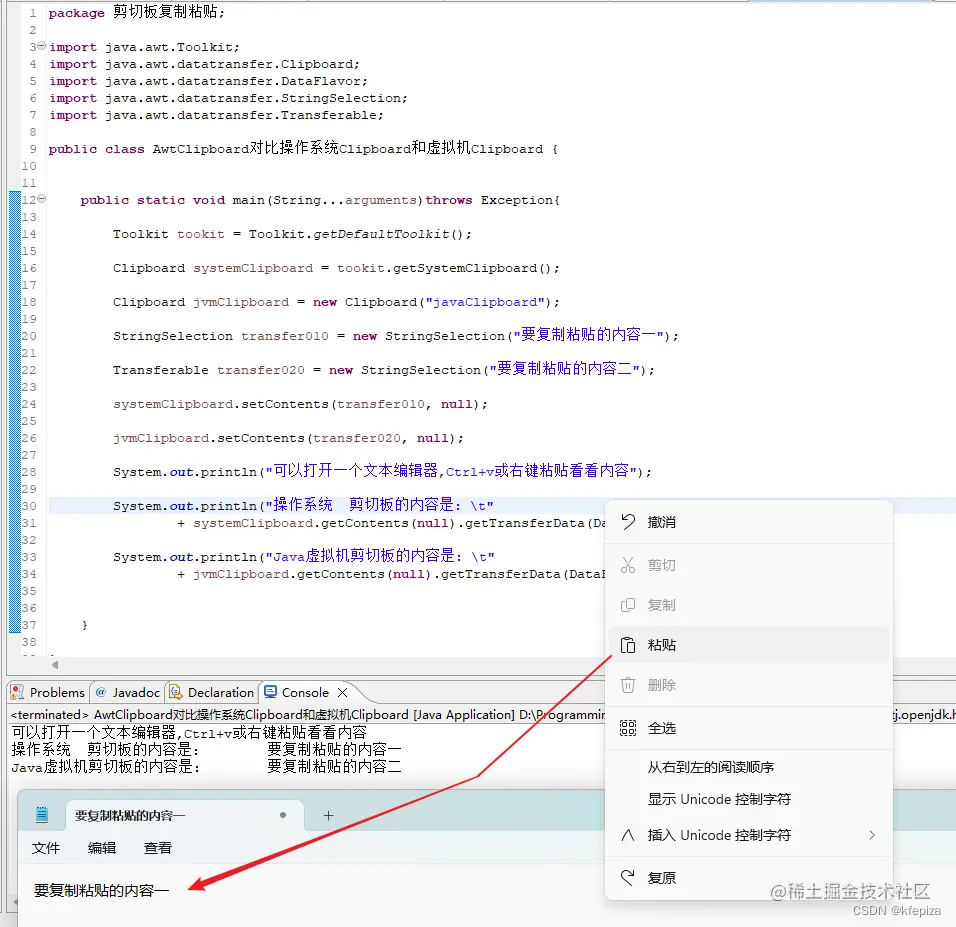The width and height of the screenshot is (956, 927).
Task: Click the clipboard icon beside 粘贴
Action: tap(628, 645)
